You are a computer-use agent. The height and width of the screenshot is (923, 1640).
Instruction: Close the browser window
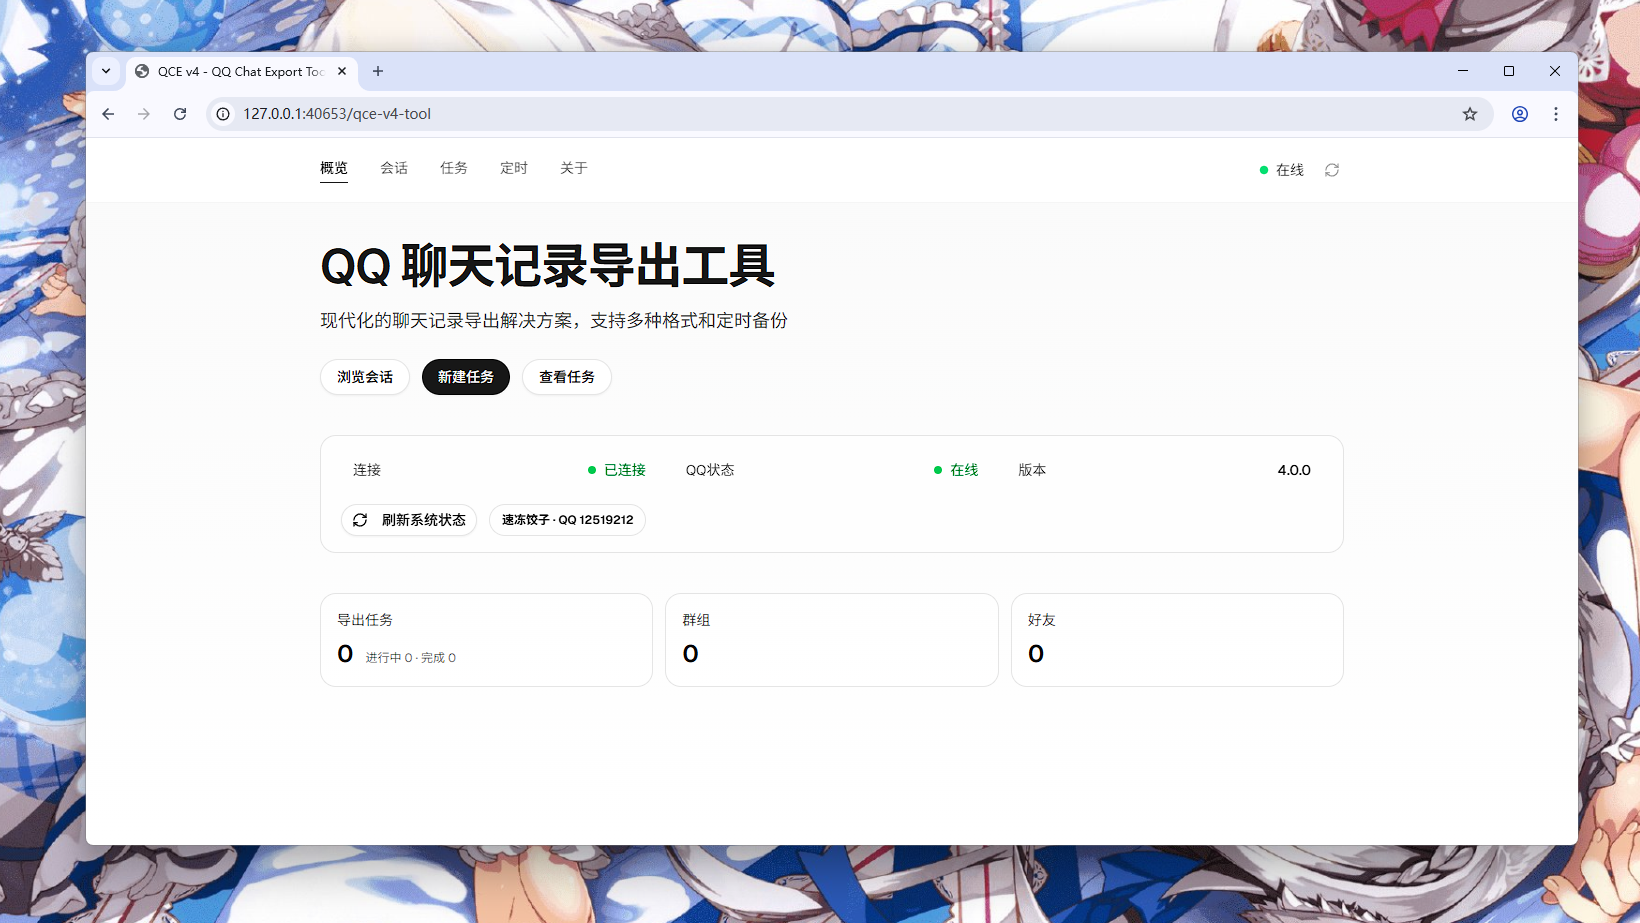tap(1555, 71)
